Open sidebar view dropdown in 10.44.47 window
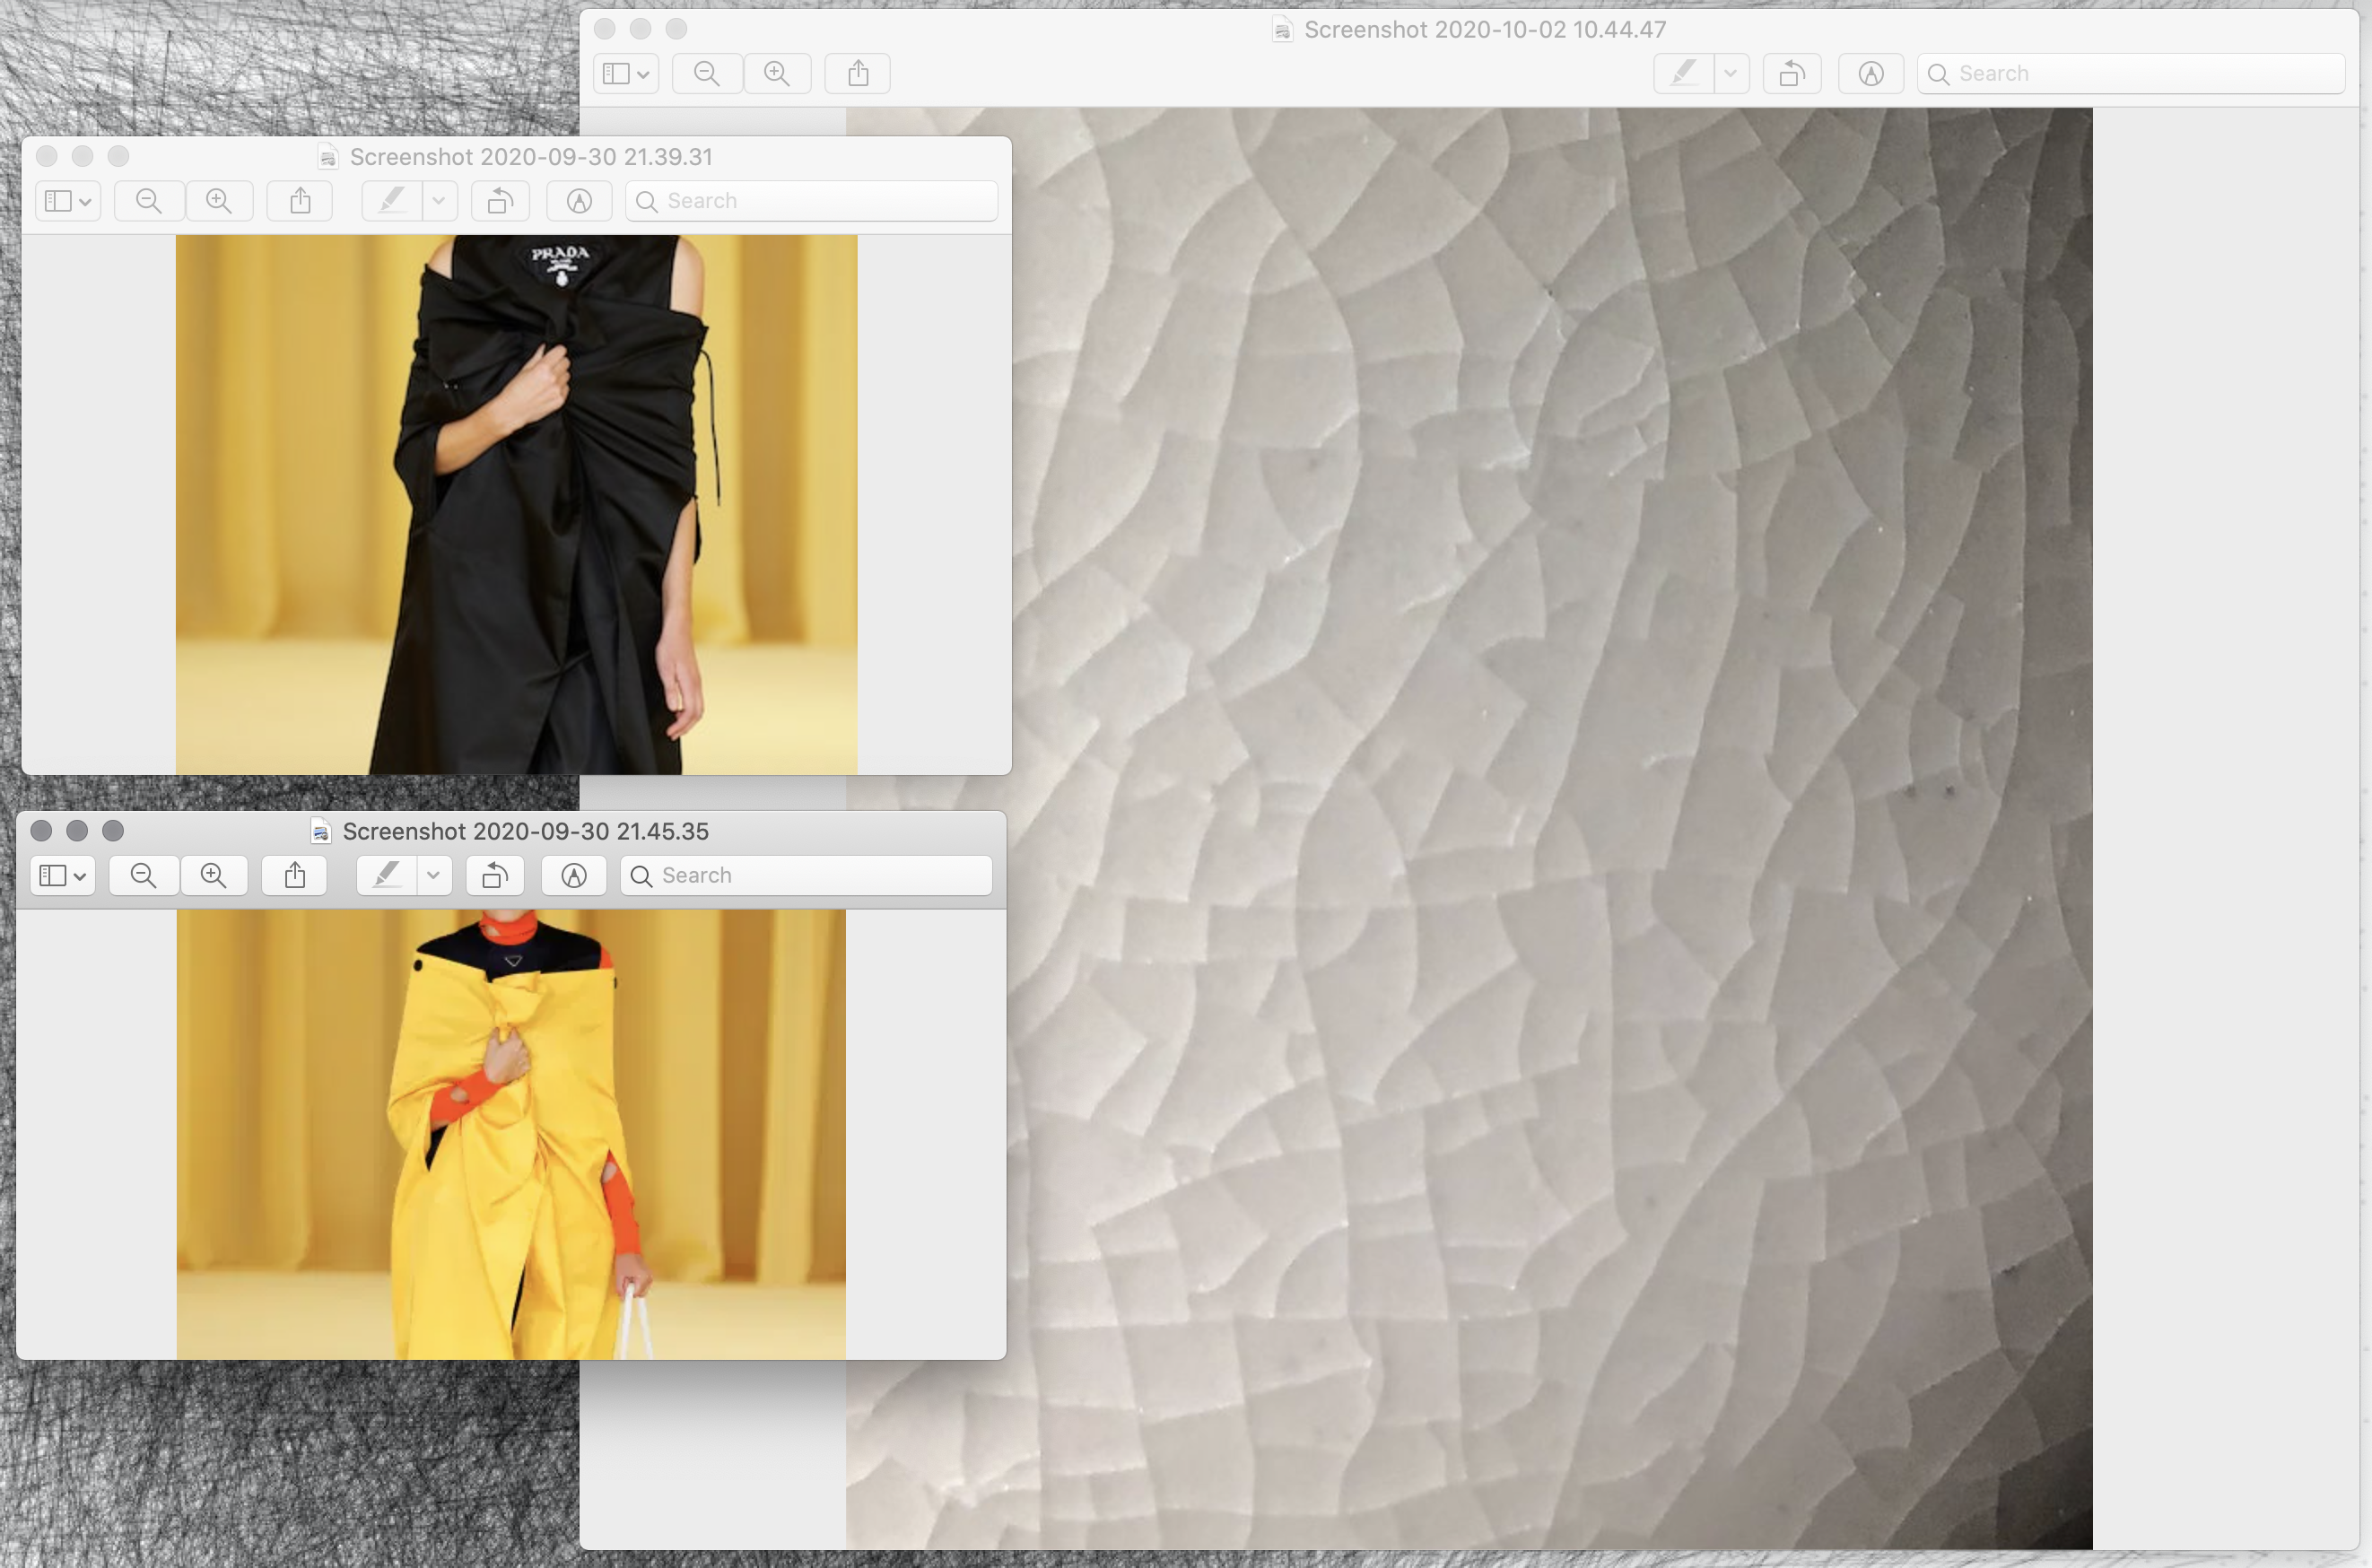 (x=626, y=74)
